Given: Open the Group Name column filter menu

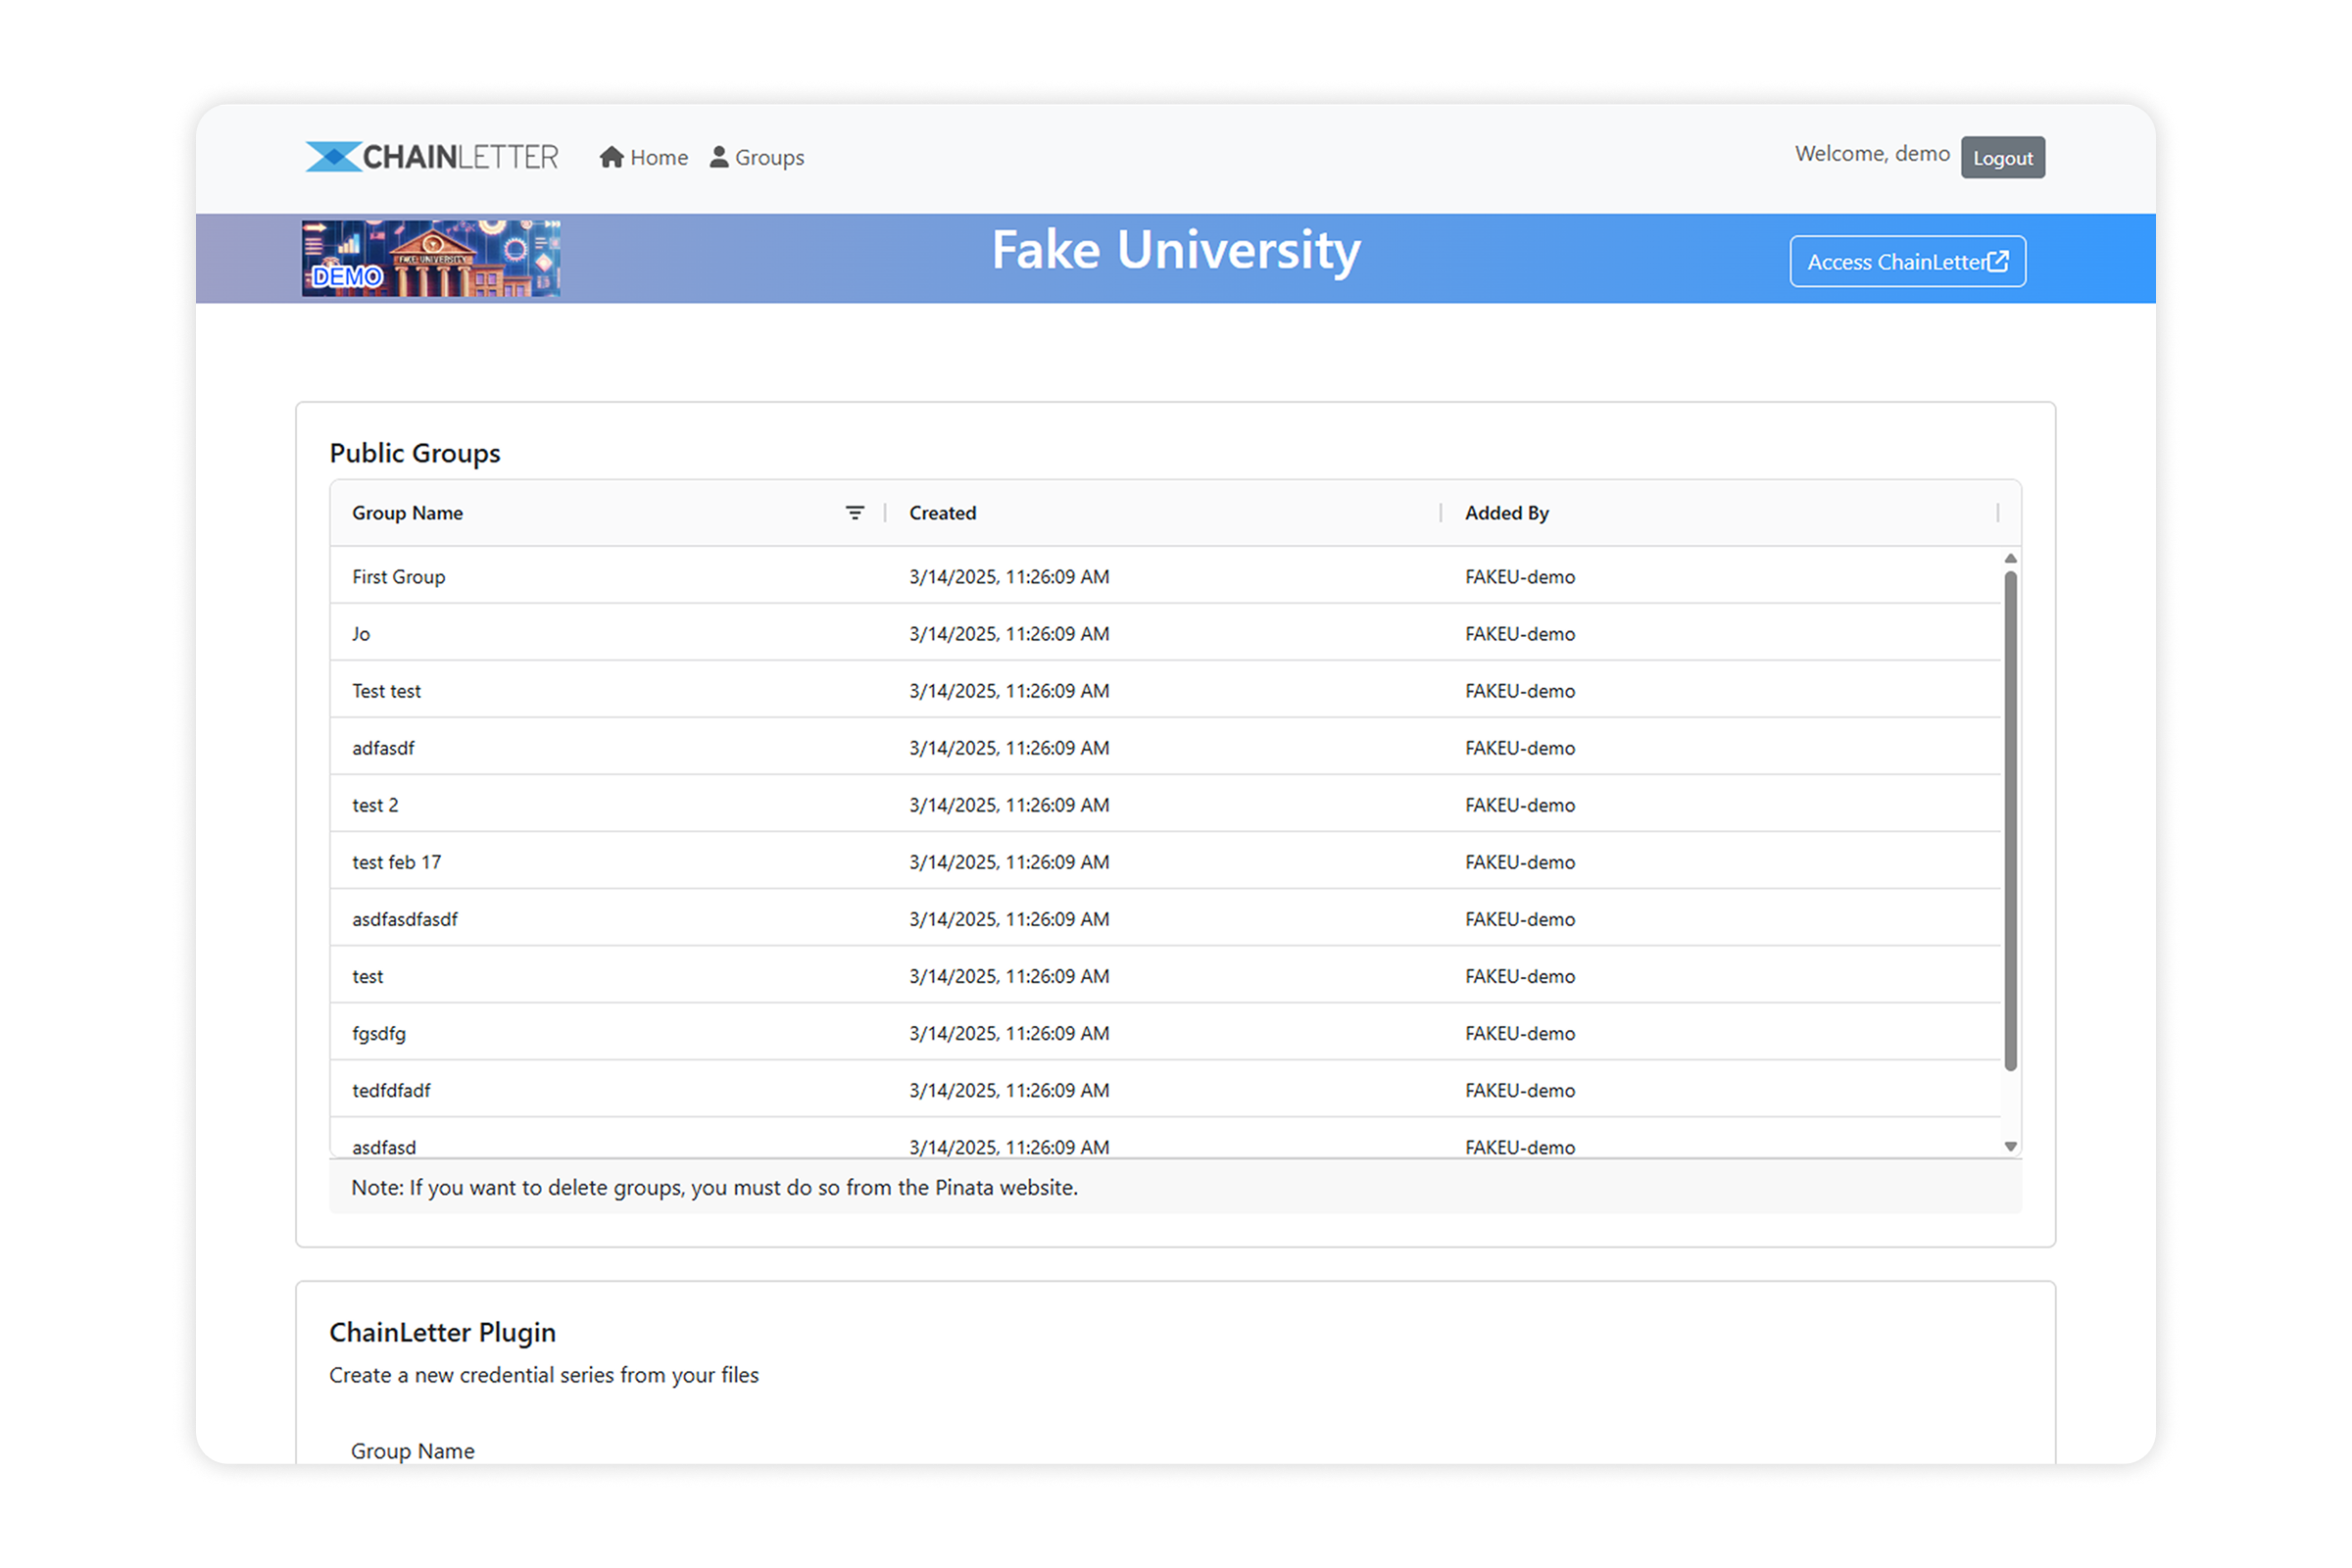Looking at the screenshot, I should tap(855, 513).
